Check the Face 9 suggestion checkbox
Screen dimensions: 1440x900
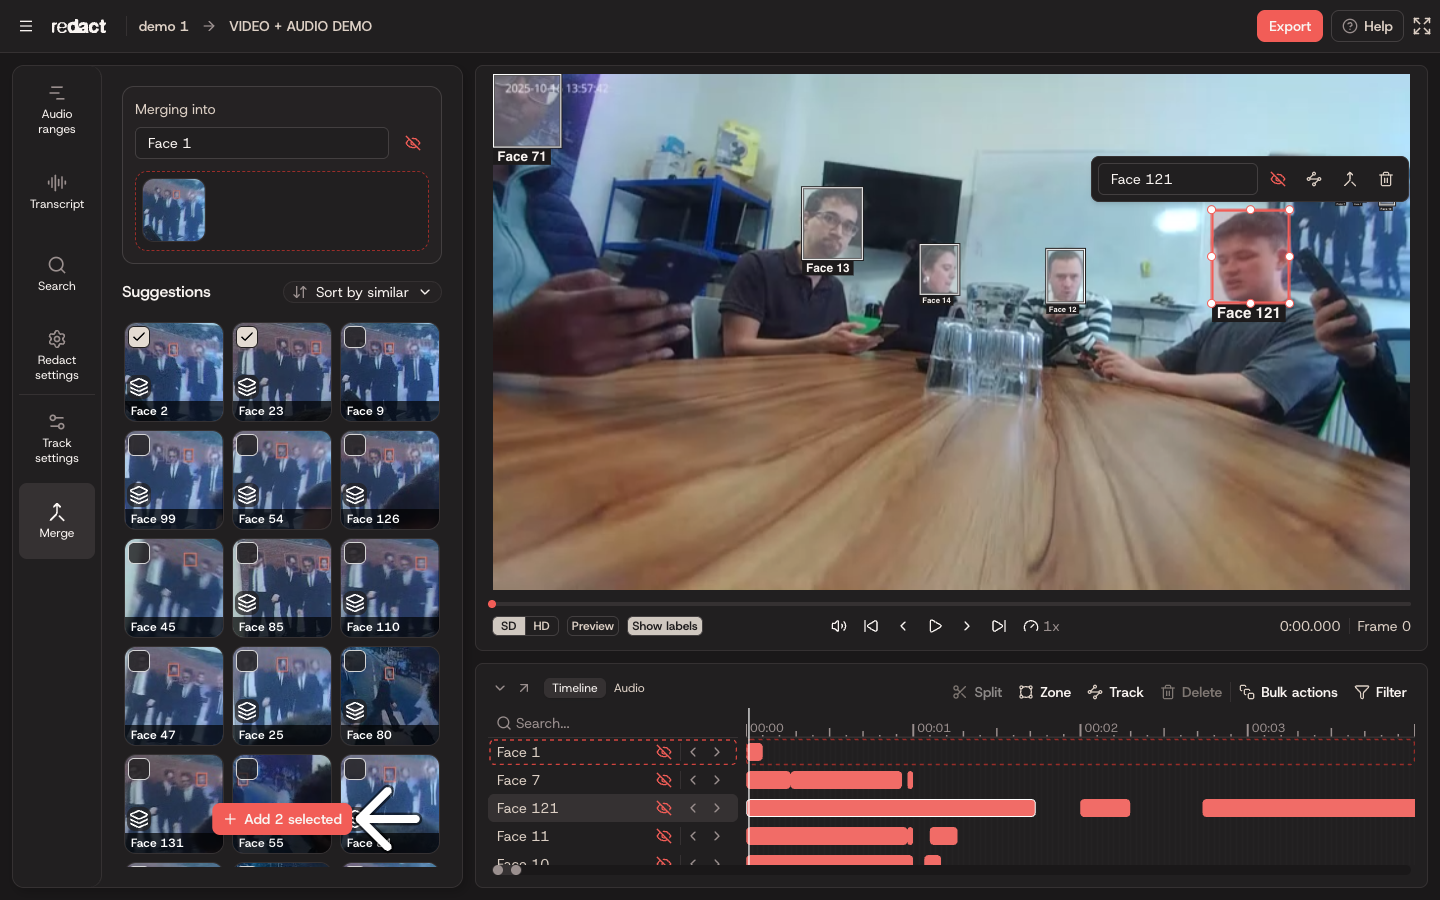(x=355, y=337)
